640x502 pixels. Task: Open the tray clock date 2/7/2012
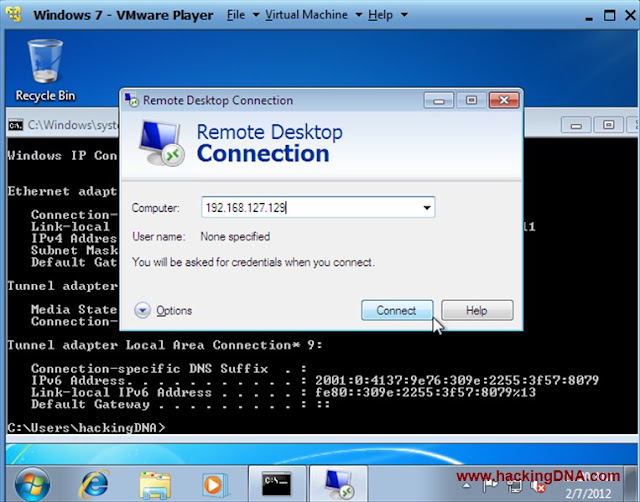coord(588,493)
